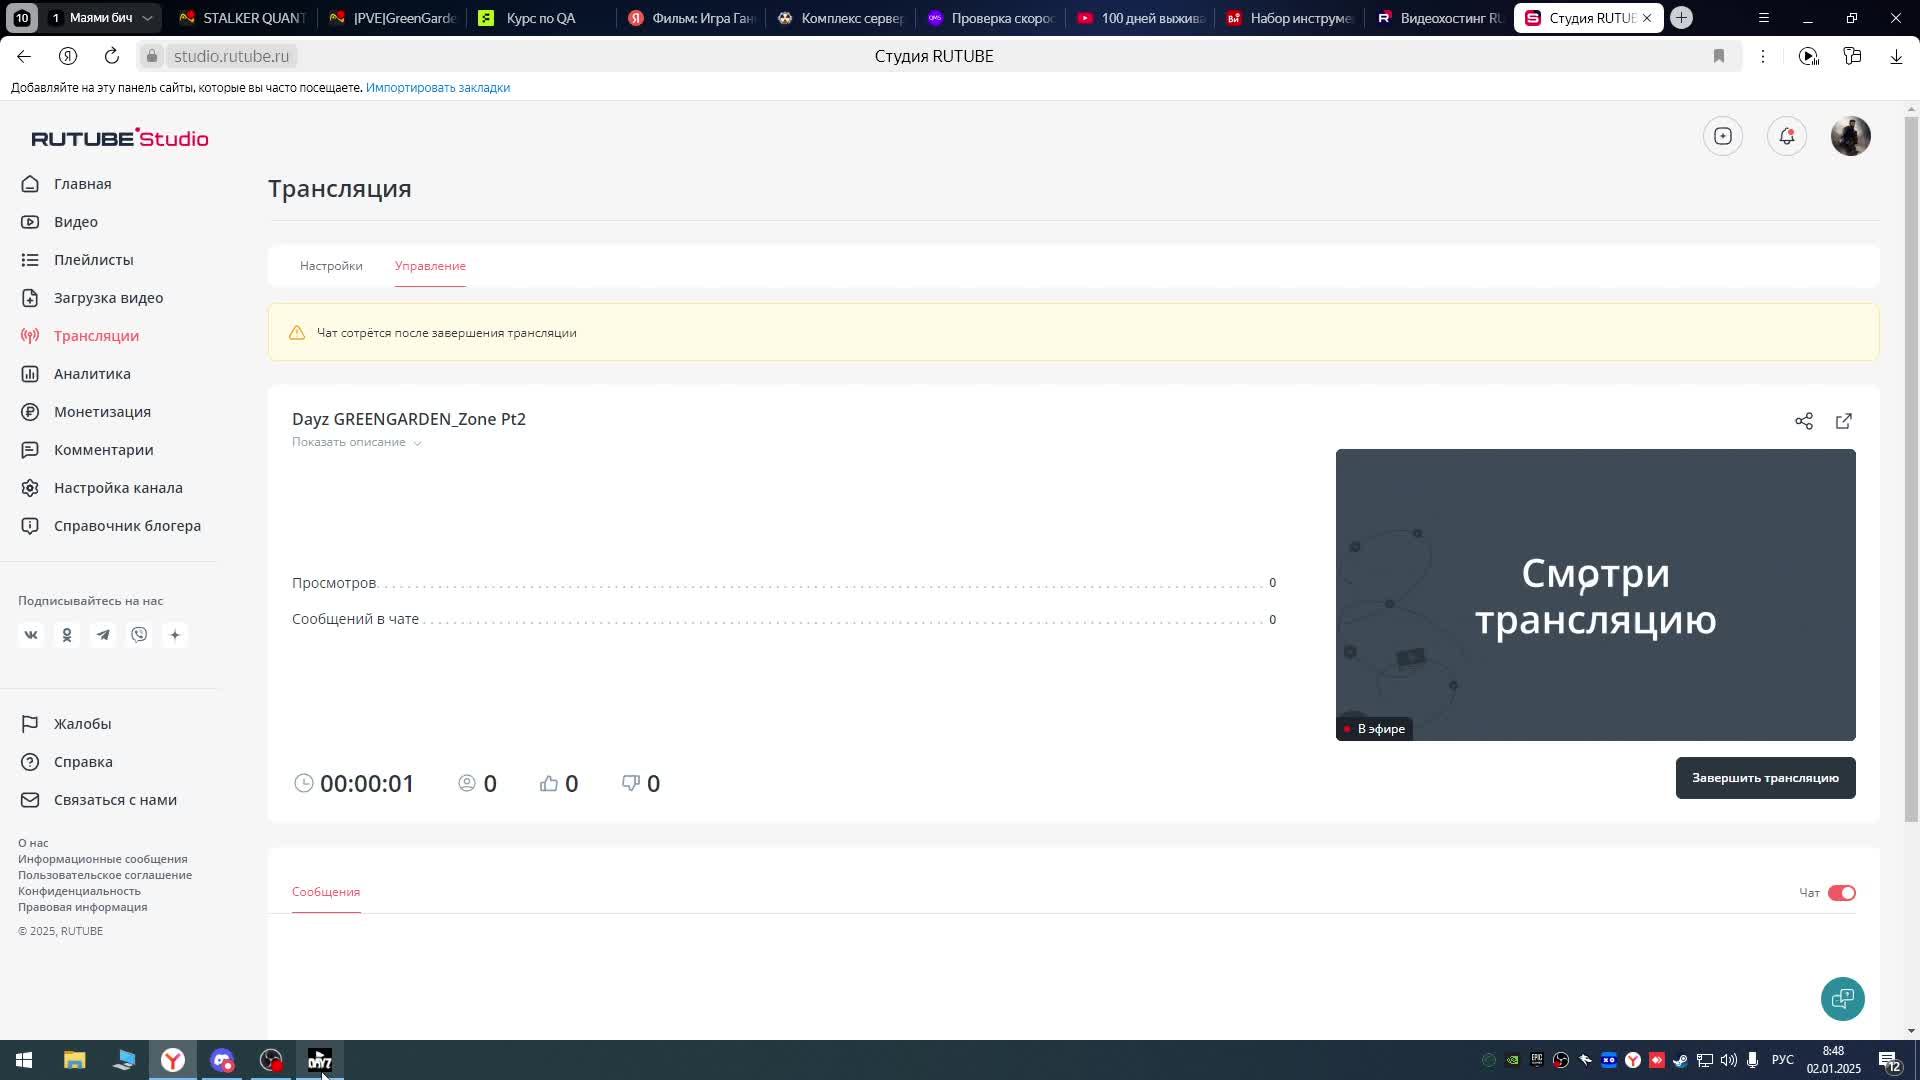Select the Управление tab
The image size is (1920, 1080).
point(430,266)
